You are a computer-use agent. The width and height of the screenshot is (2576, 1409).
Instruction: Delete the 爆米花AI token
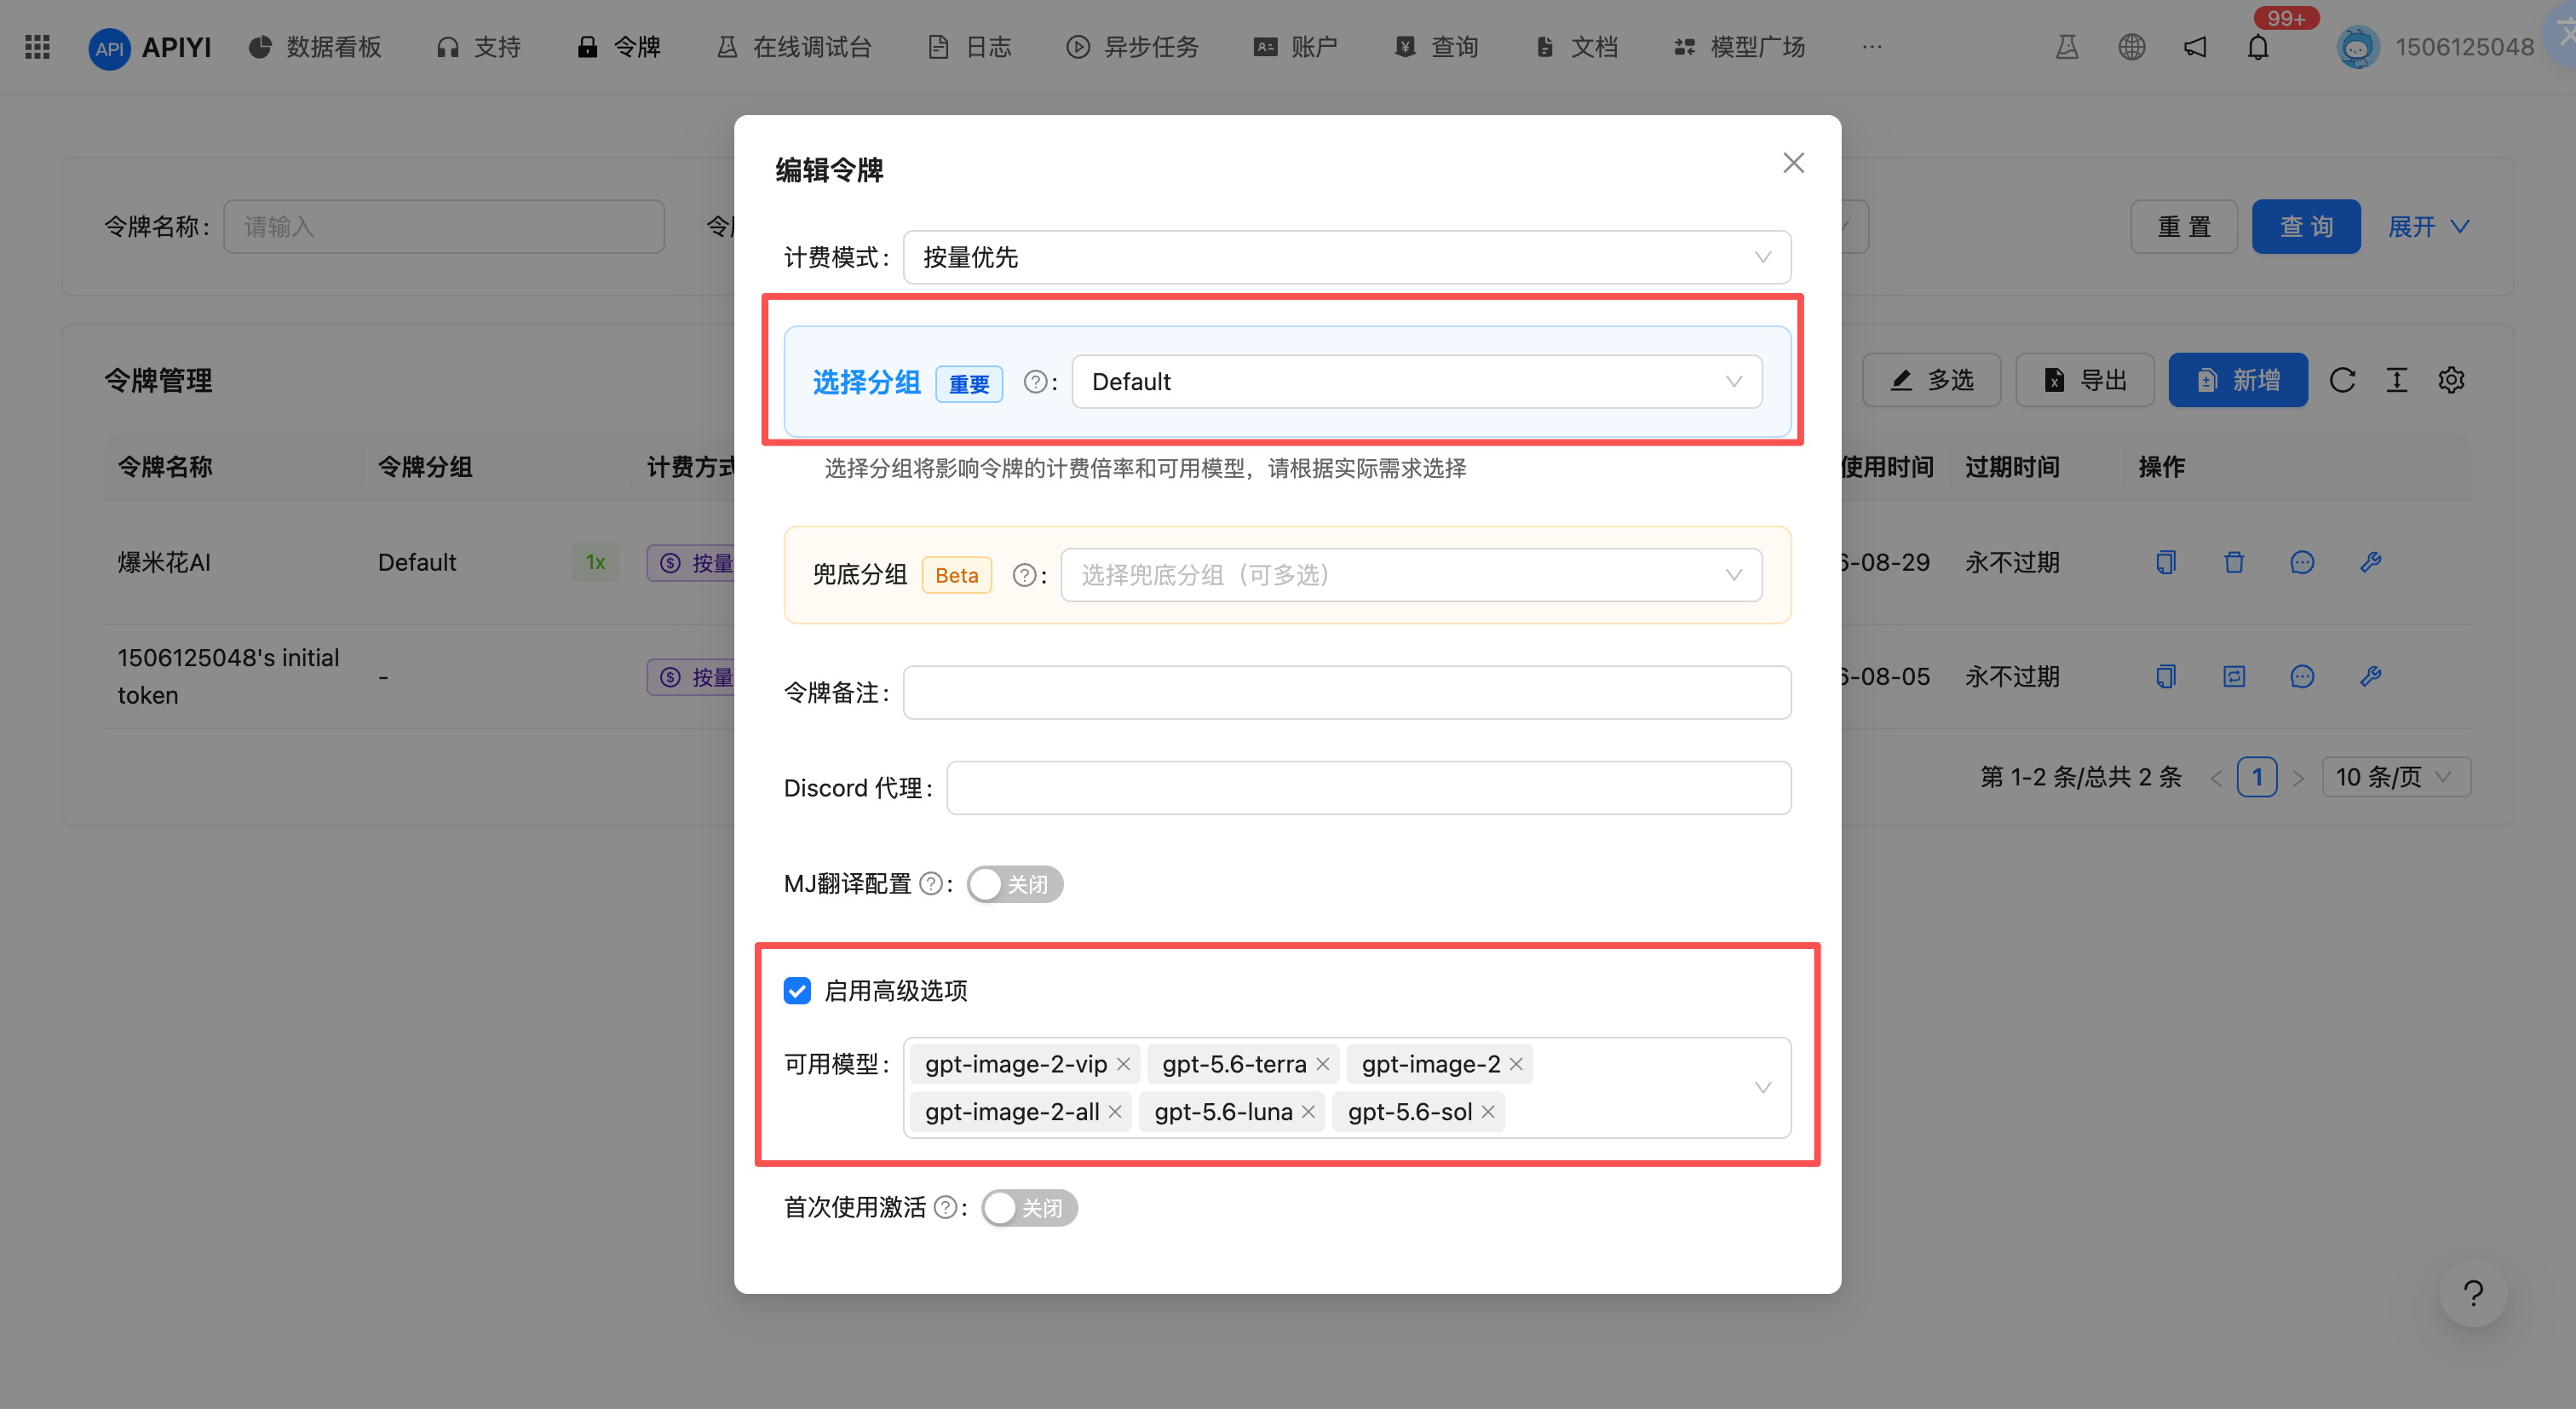(2234, 562)
